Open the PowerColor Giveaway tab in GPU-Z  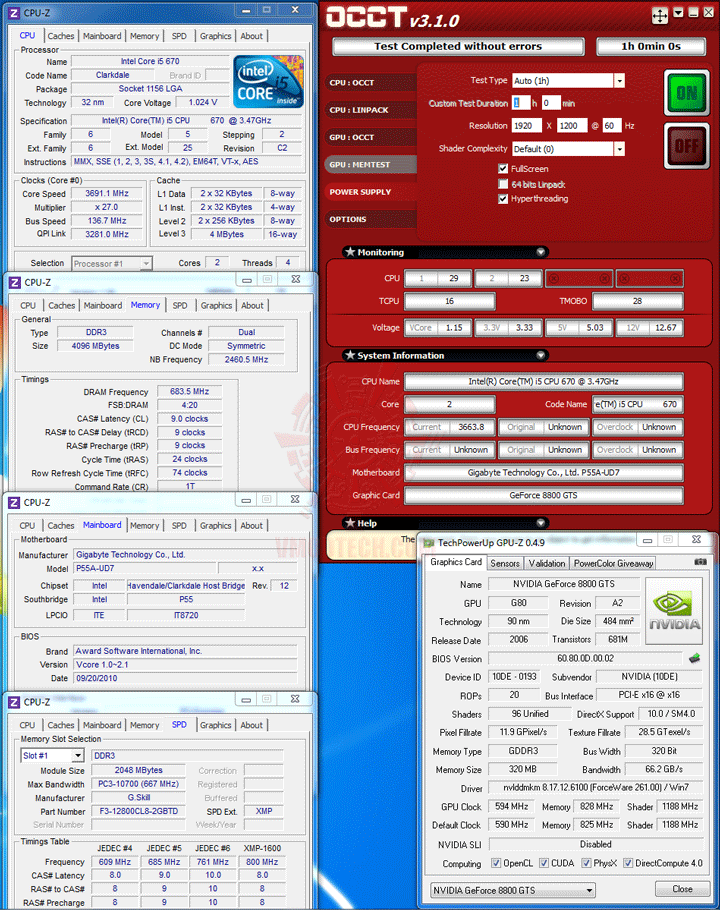coord(613,563)
